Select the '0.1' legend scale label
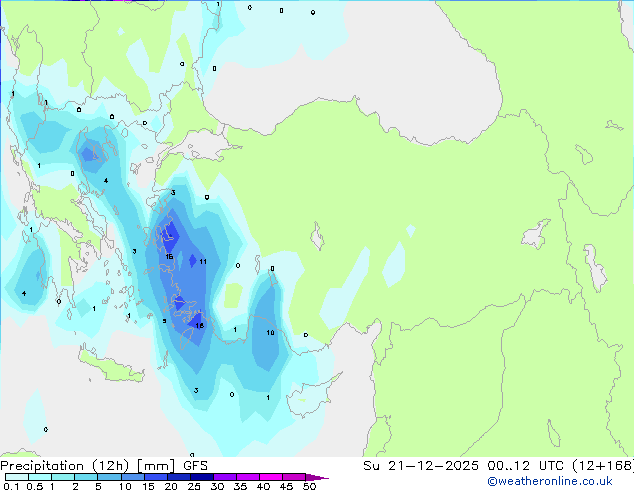 point(11,486)
